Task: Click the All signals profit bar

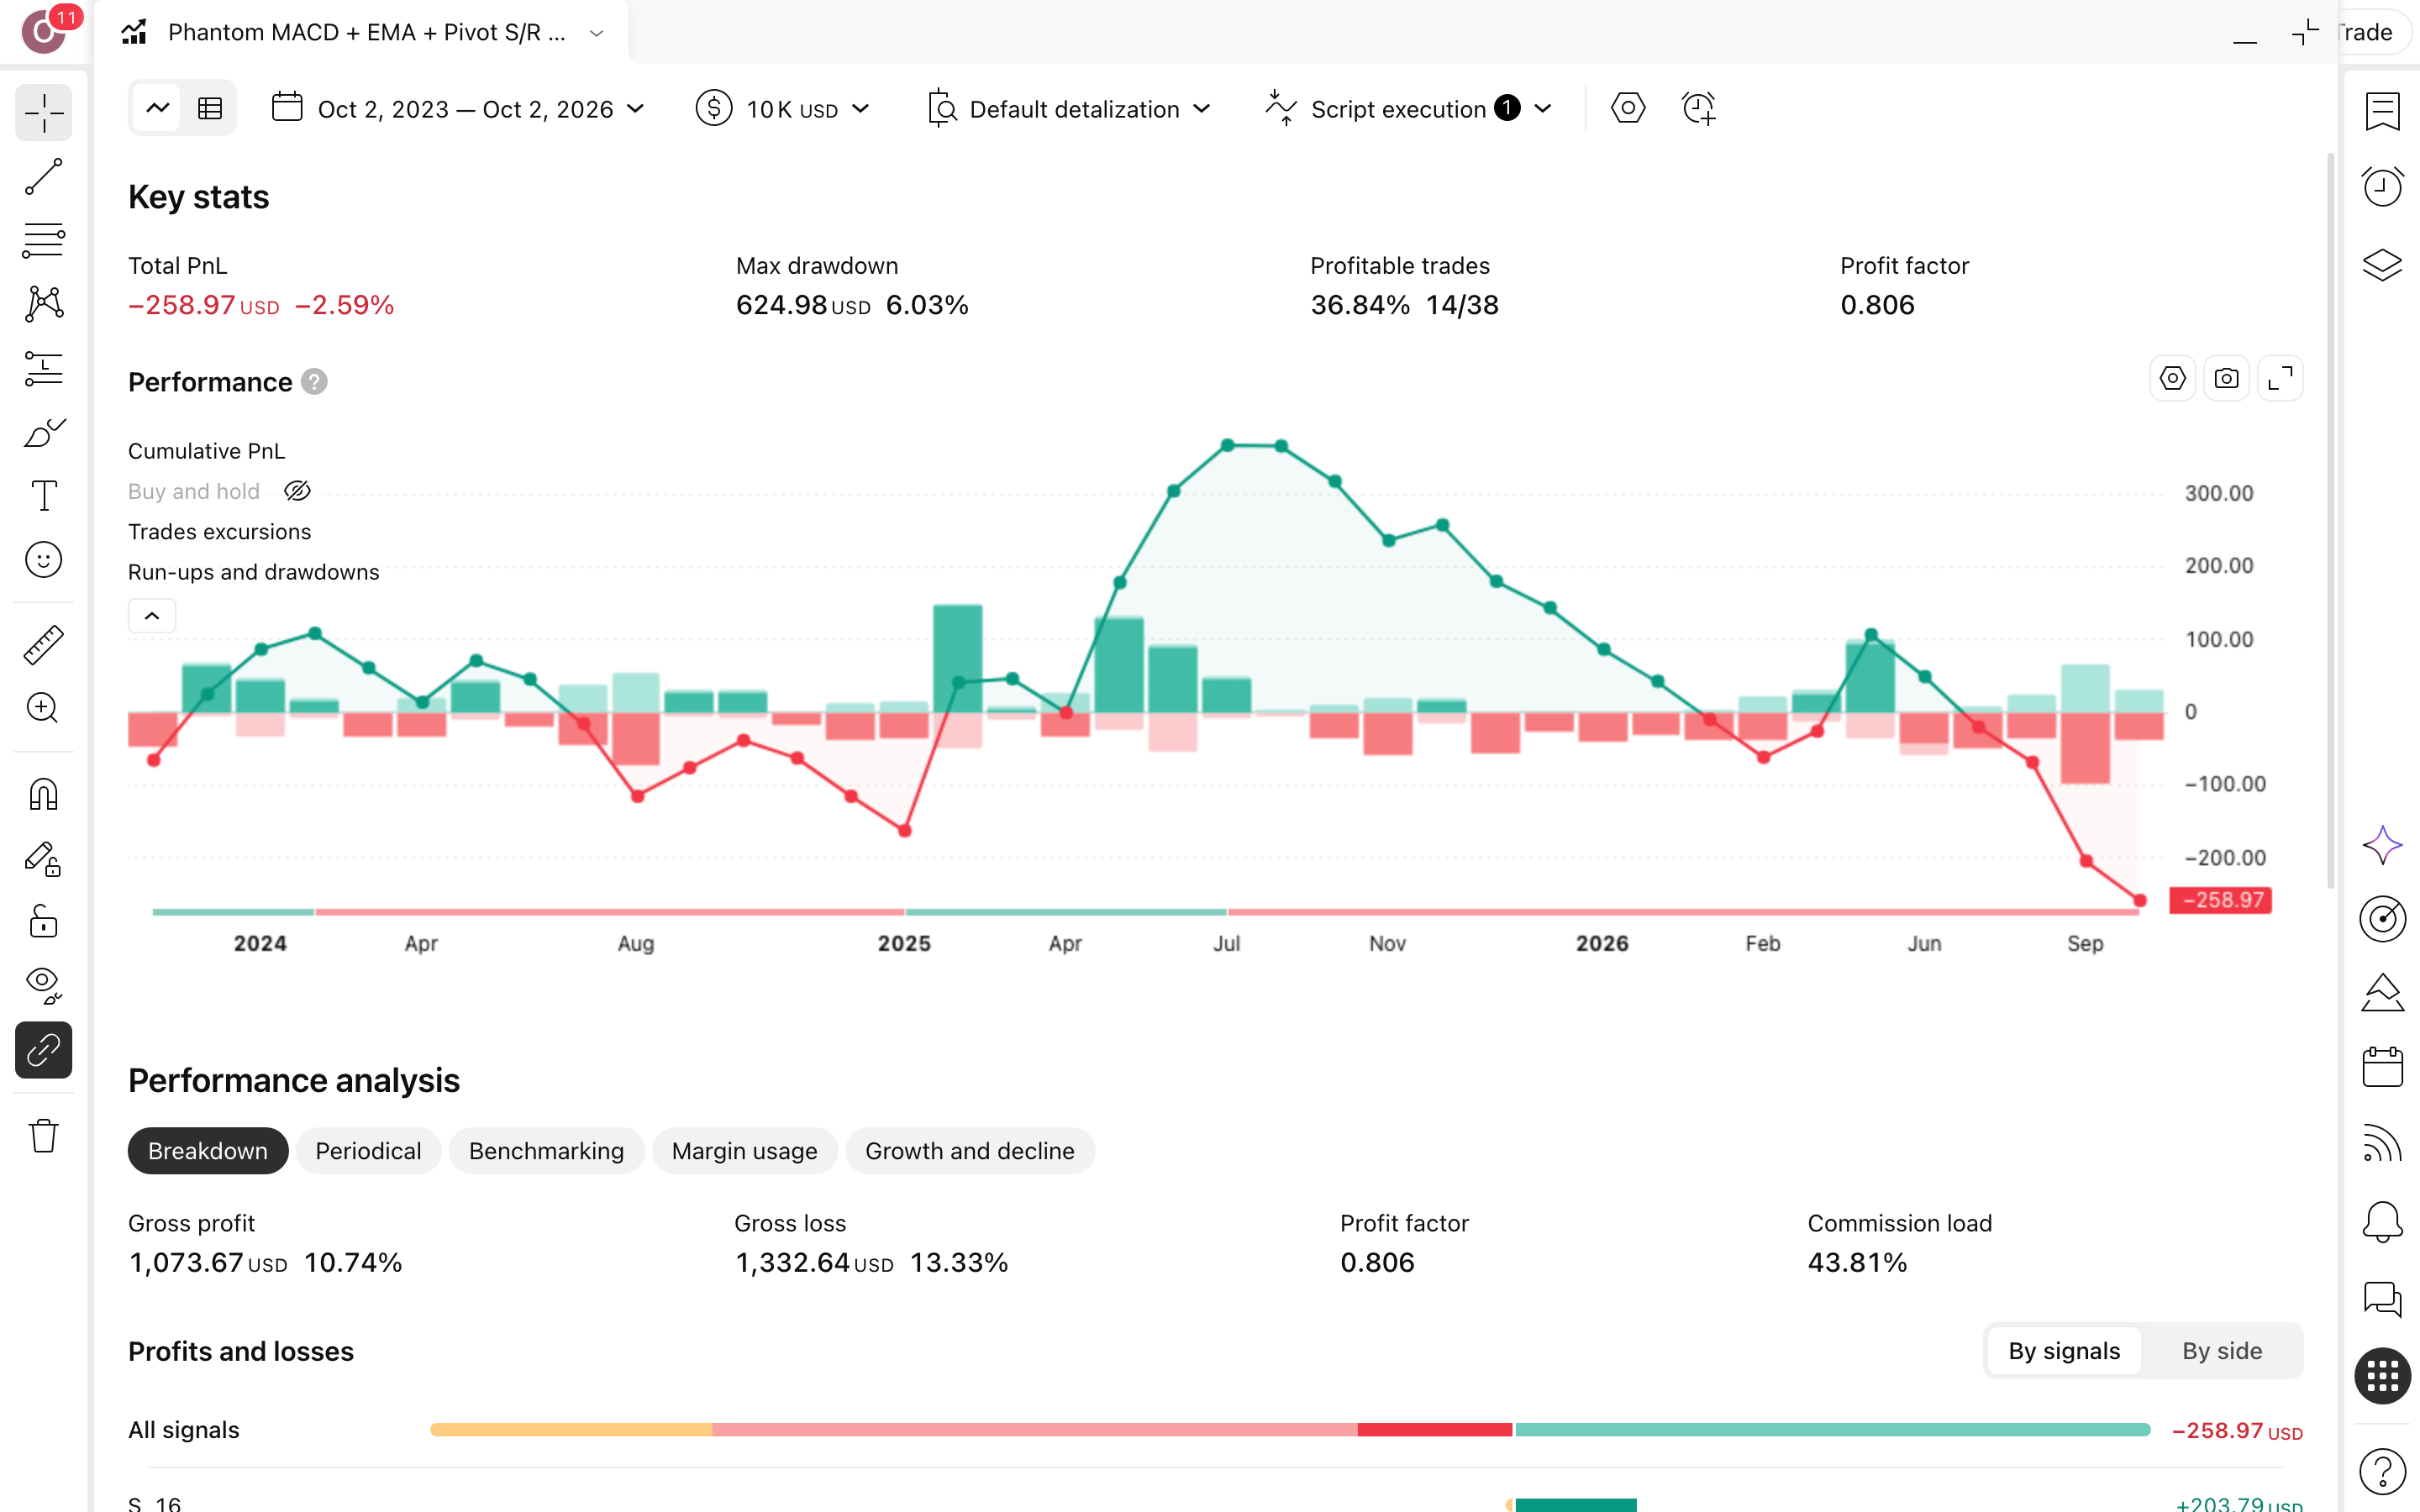Action: coord(1832,1430)
